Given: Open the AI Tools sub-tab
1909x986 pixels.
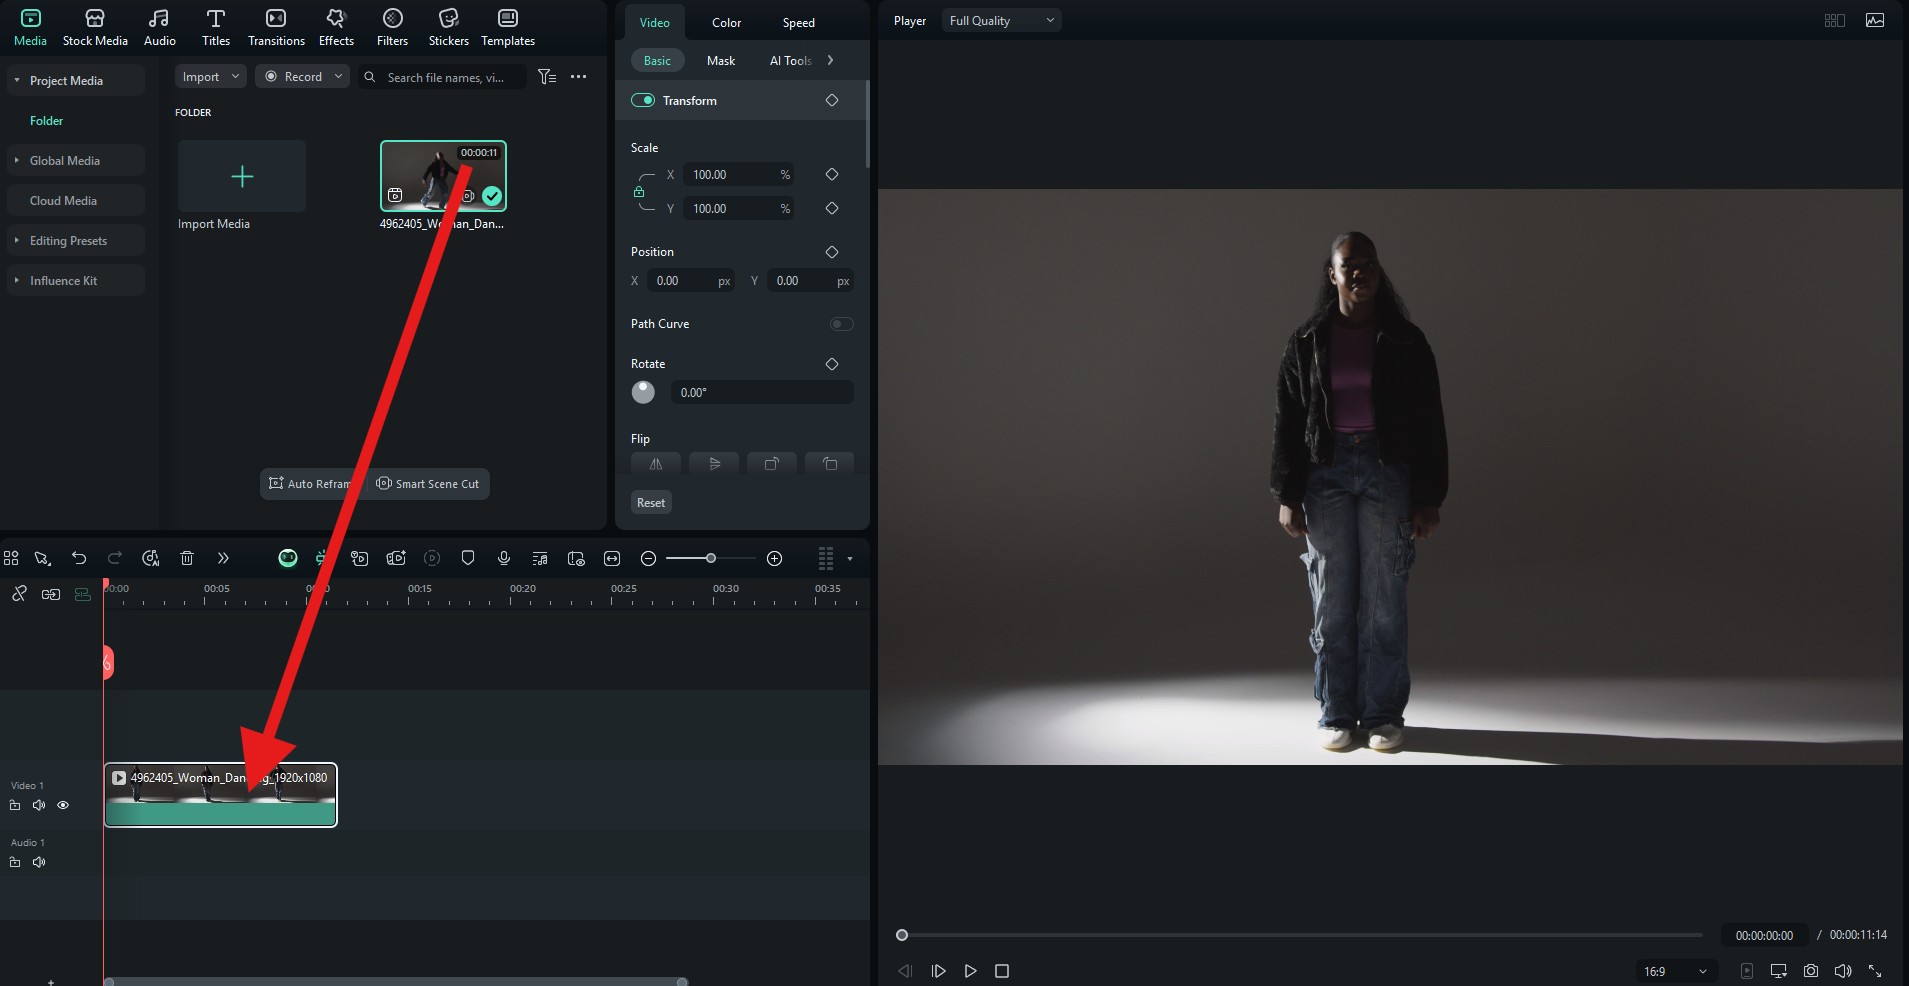Looking at the screenshot, I should [790, 60].
